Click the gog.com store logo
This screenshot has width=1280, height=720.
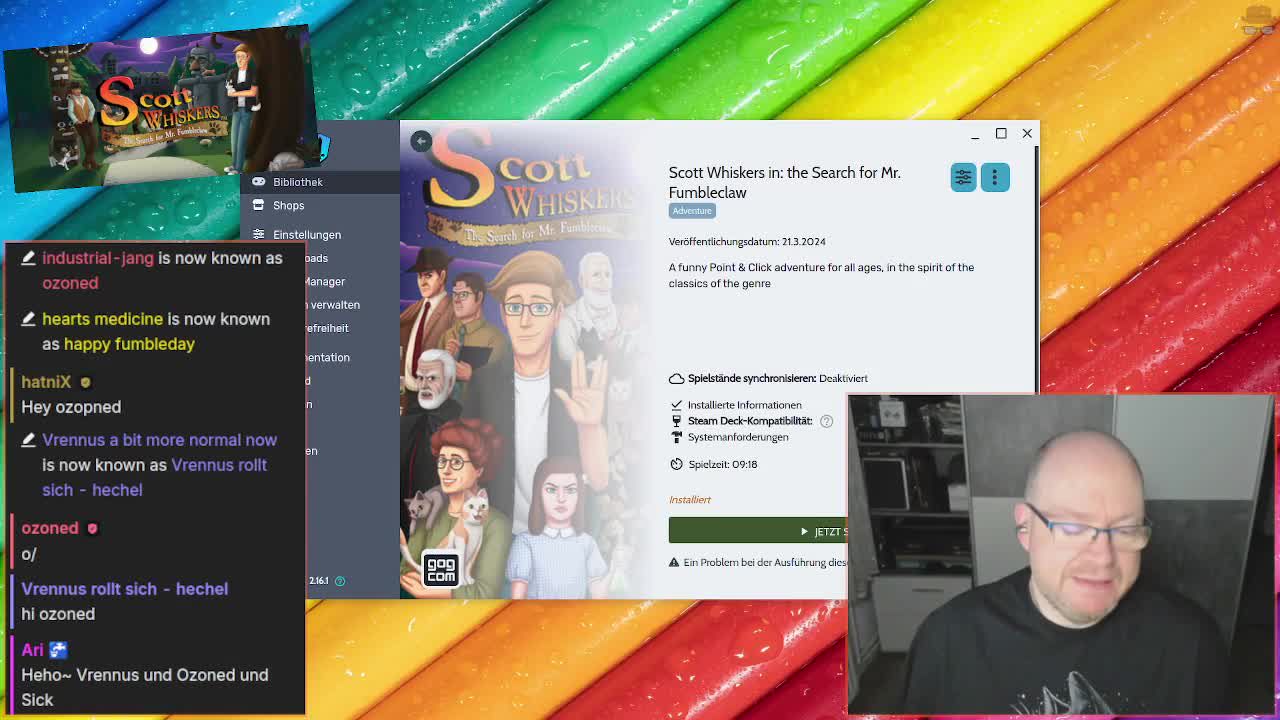pyautogui.click(x=441, y=569)
